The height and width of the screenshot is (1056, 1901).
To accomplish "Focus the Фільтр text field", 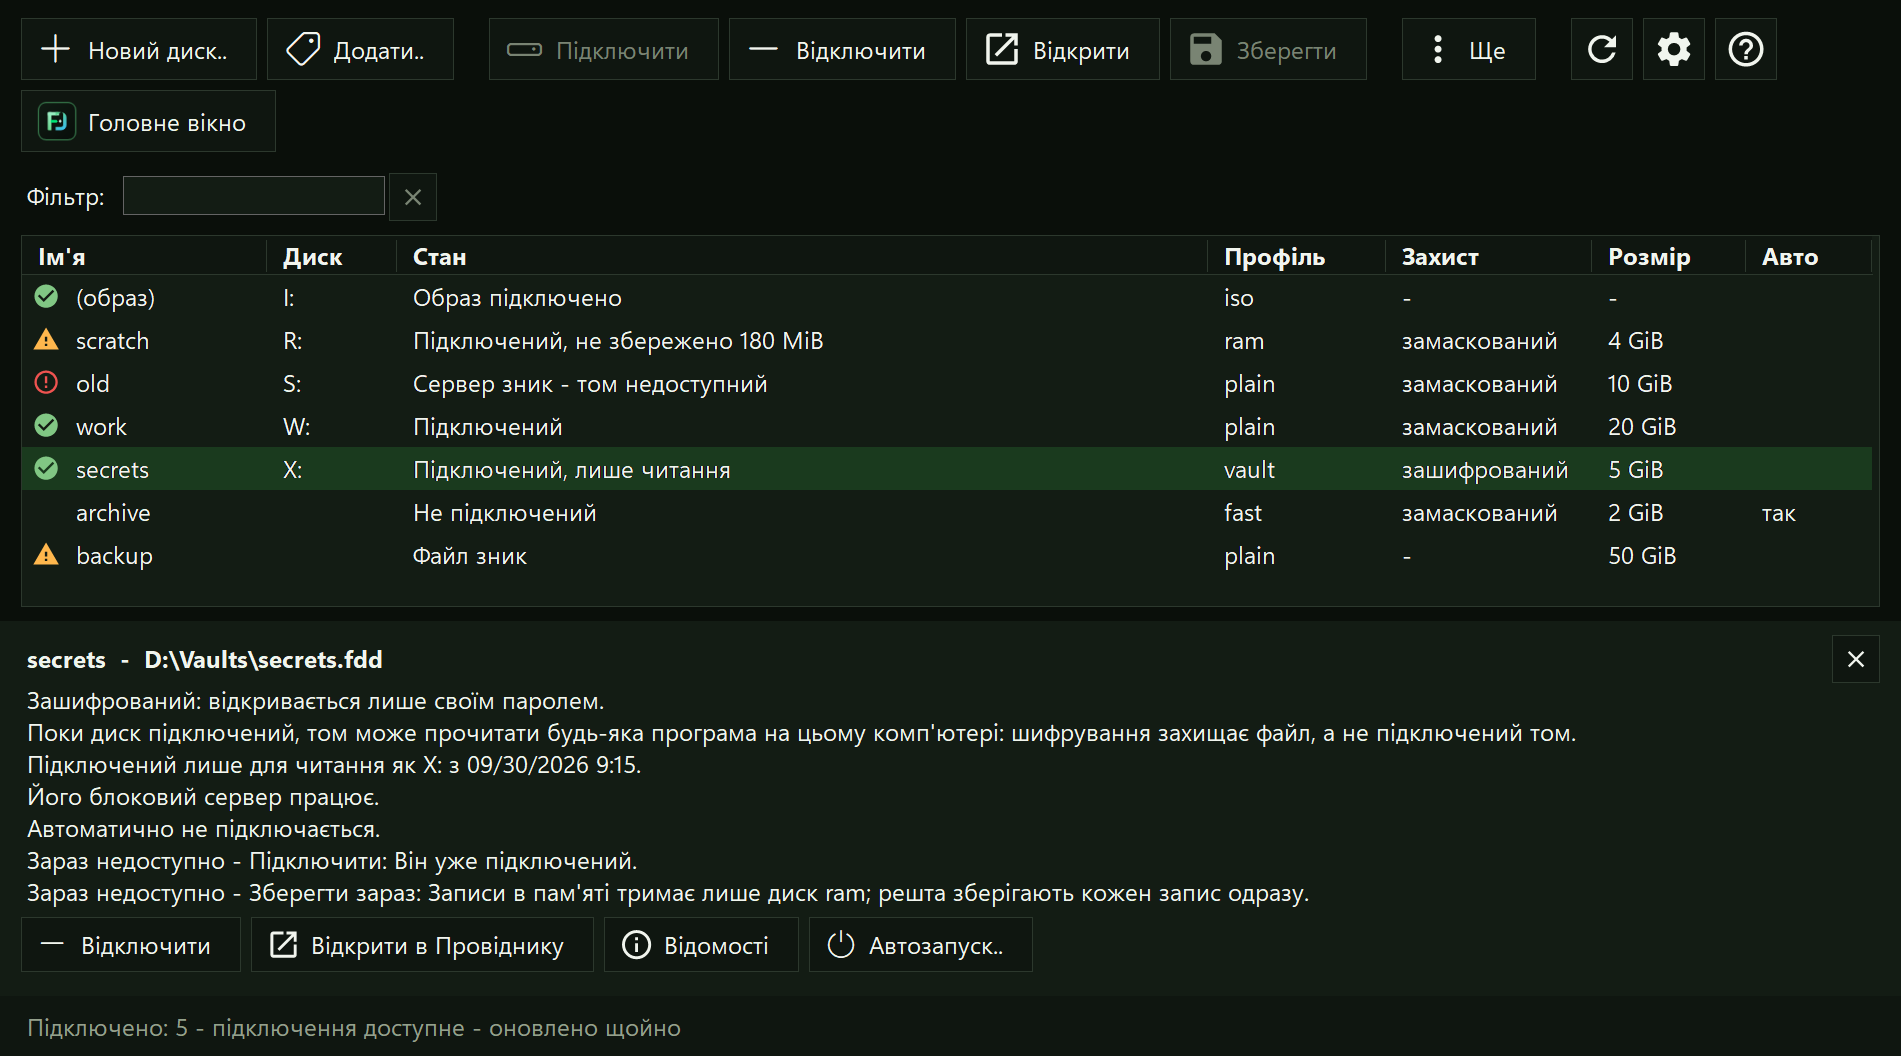I will 254,196.
